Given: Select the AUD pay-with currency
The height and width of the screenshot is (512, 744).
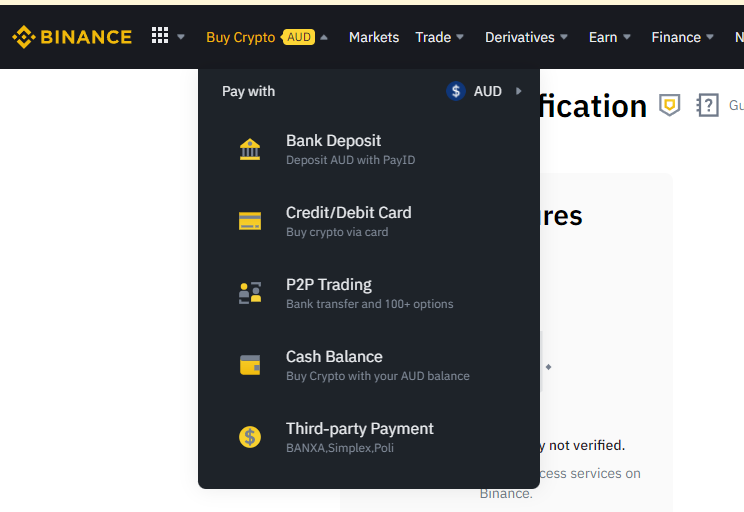Looking at the screenshot, I should pos(487,91).
